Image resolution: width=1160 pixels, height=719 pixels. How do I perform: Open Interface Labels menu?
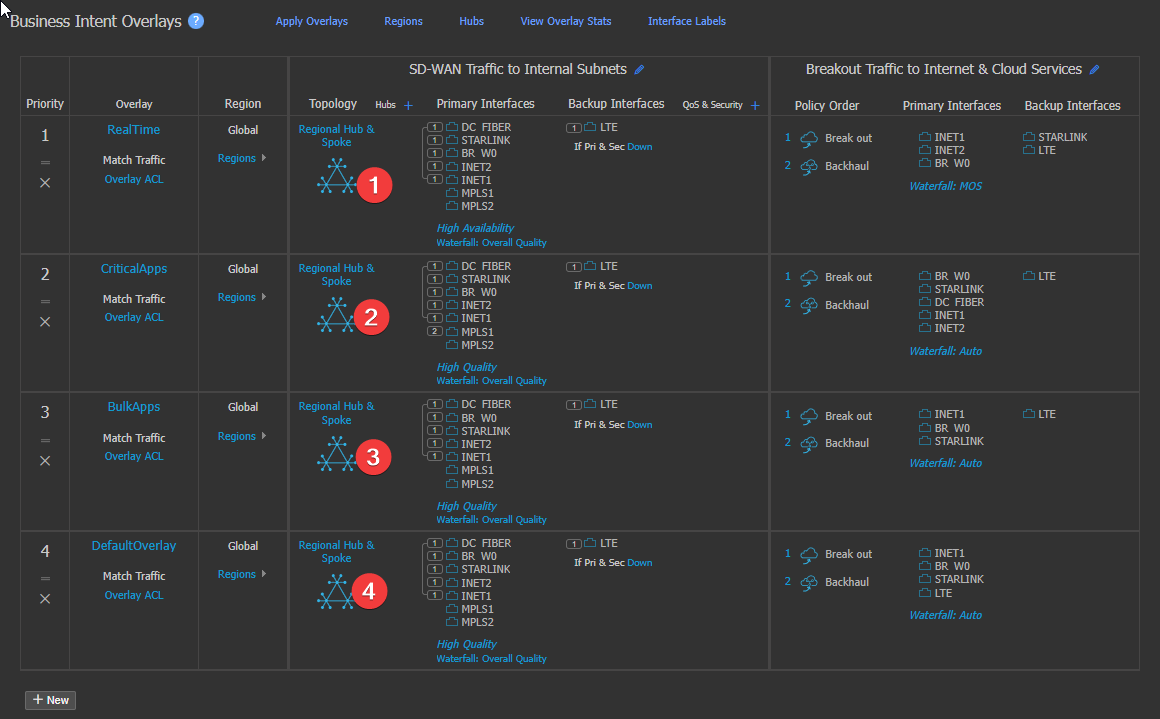point(687,21)
